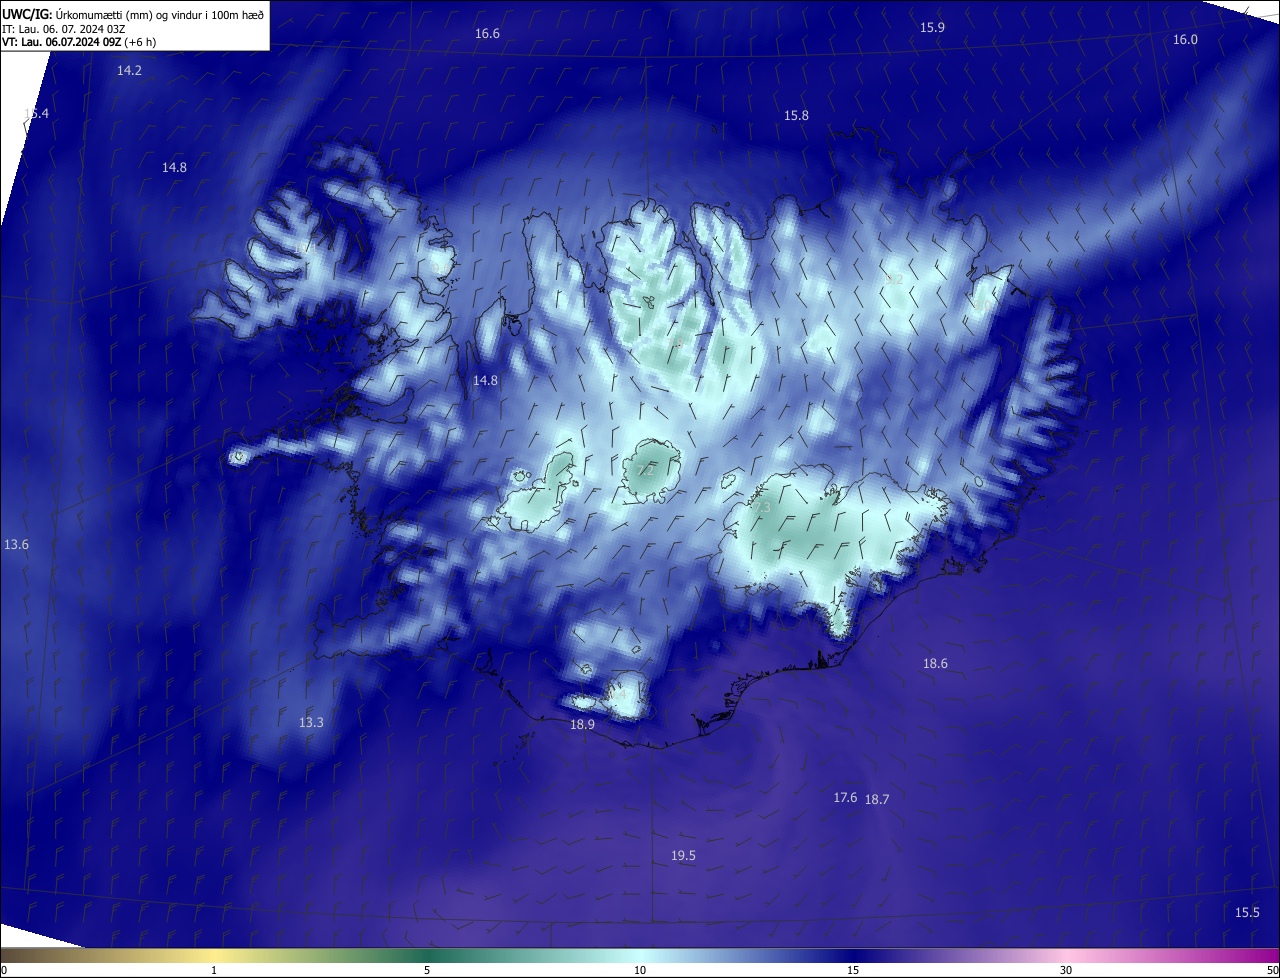The image size is (1280, 978).
Task: Click the colorbar tick label 30
Action: coord(1066,970)
